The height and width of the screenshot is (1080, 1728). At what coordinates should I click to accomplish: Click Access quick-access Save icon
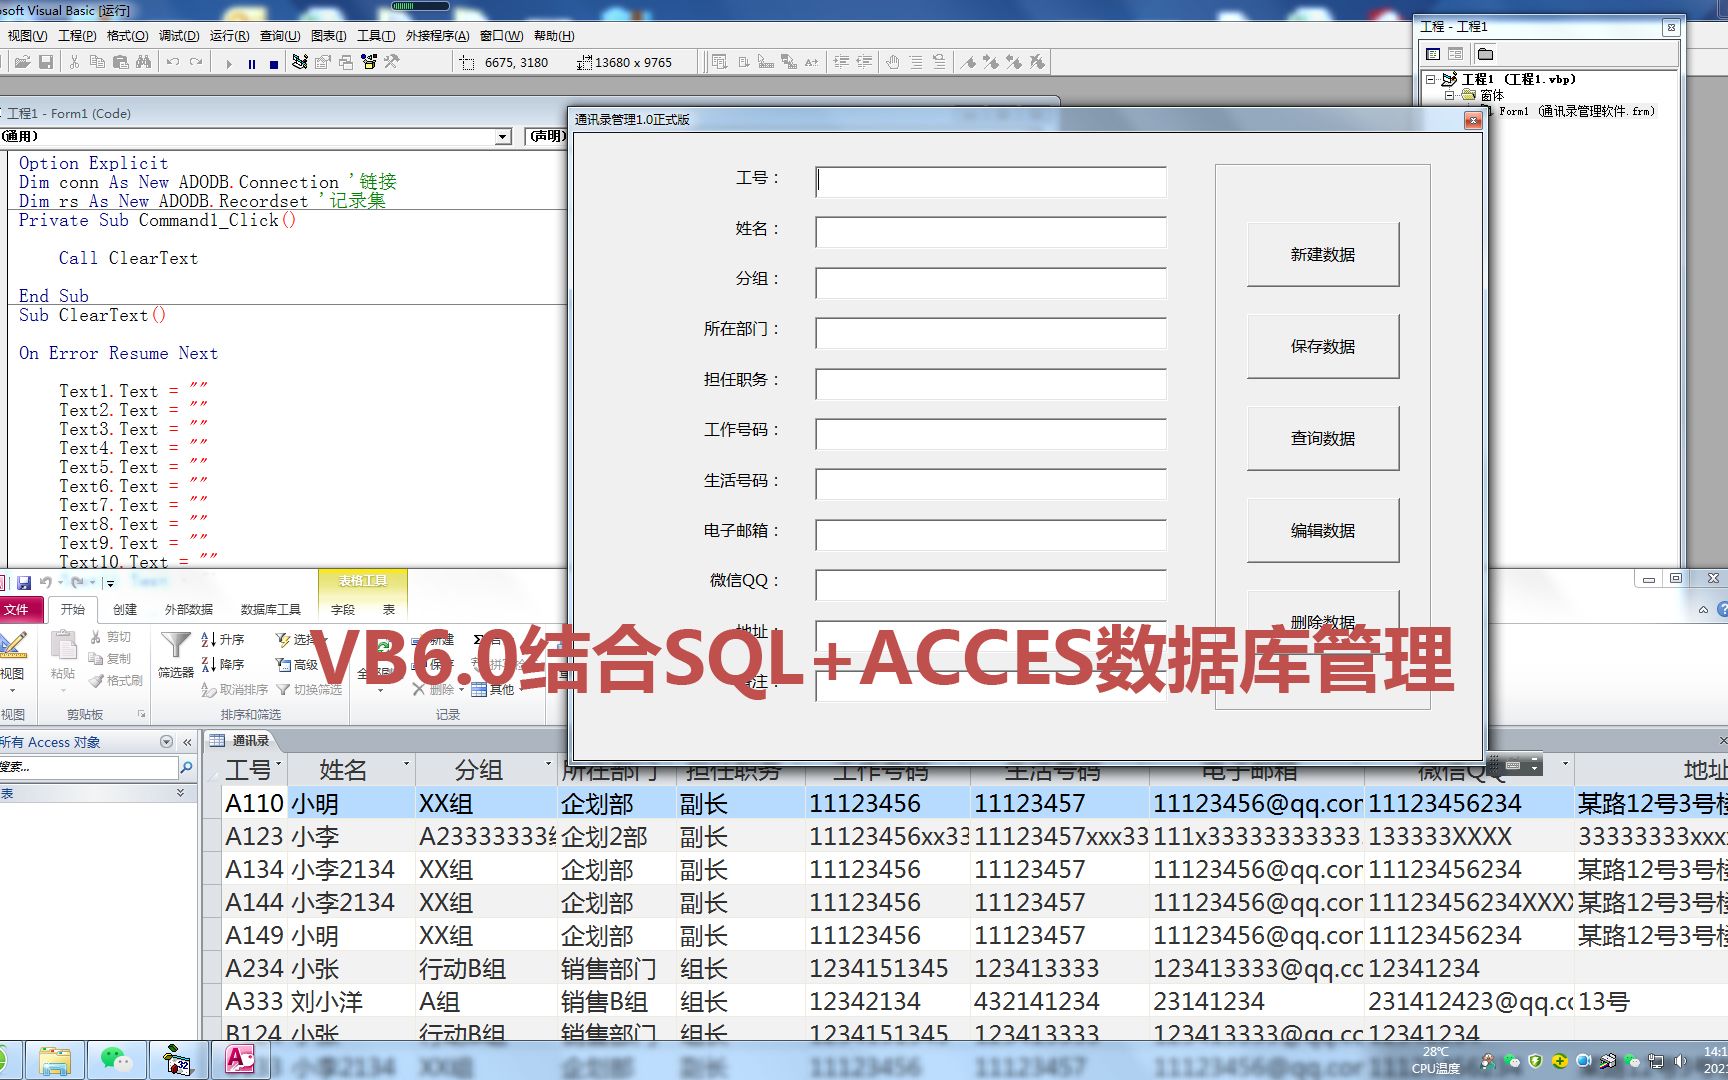click(24, 582)
